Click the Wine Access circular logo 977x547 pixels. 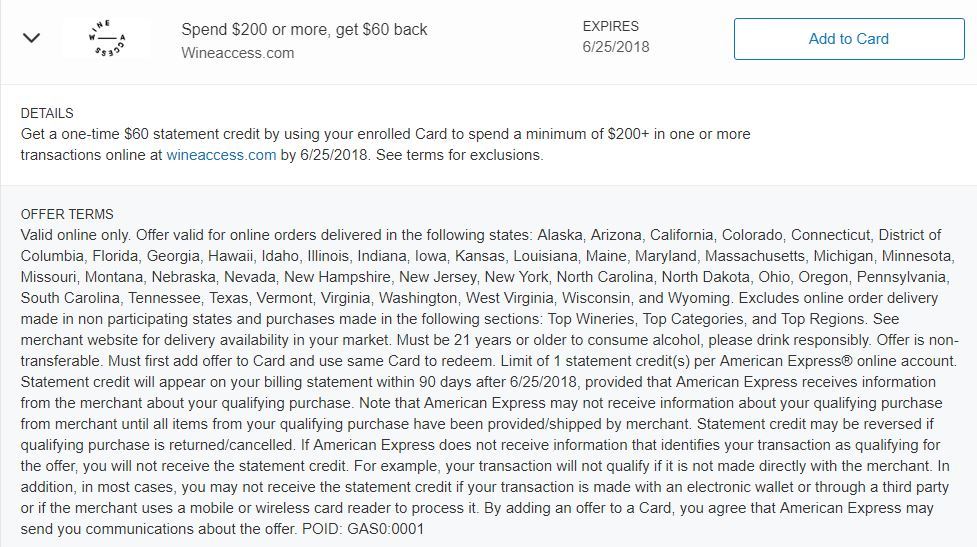pyautogui.click(x=107, y=38)
